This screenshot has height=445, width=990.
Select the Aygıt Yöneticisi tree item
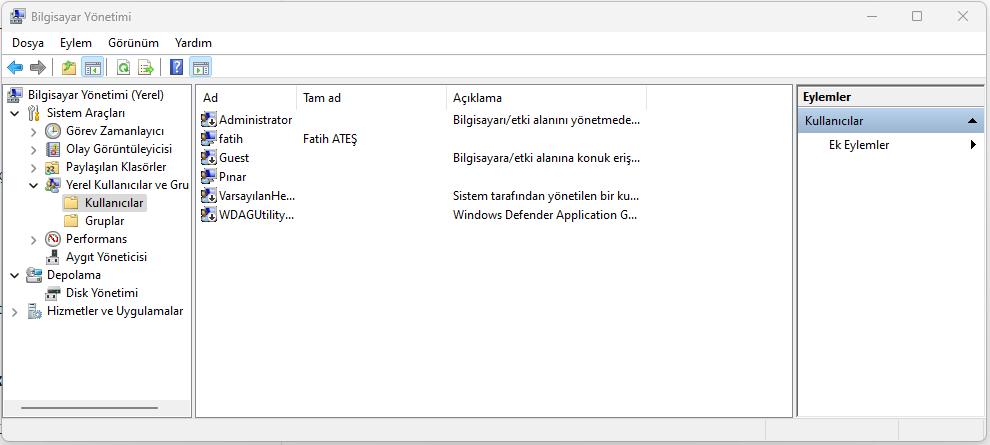(106, 257)
